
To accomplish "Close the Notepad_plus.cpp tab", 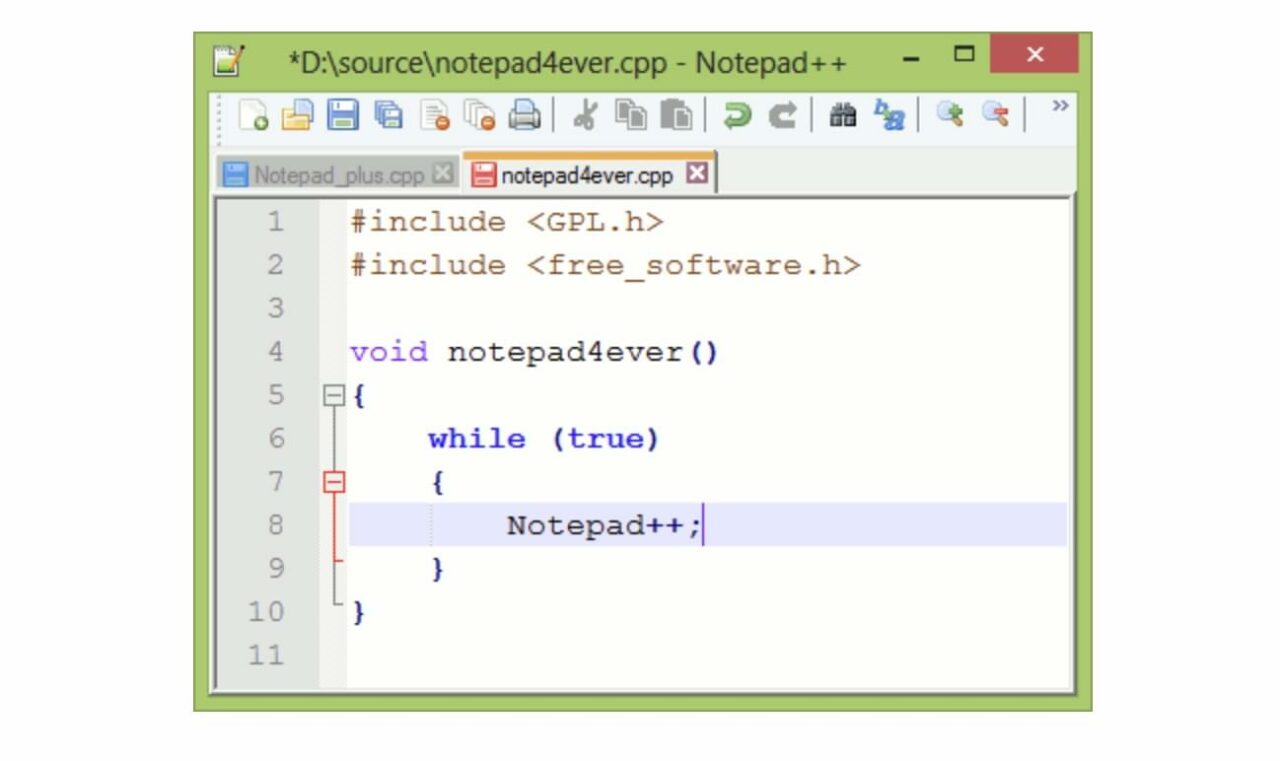I will pyautogui.click(x=443, y=172).
